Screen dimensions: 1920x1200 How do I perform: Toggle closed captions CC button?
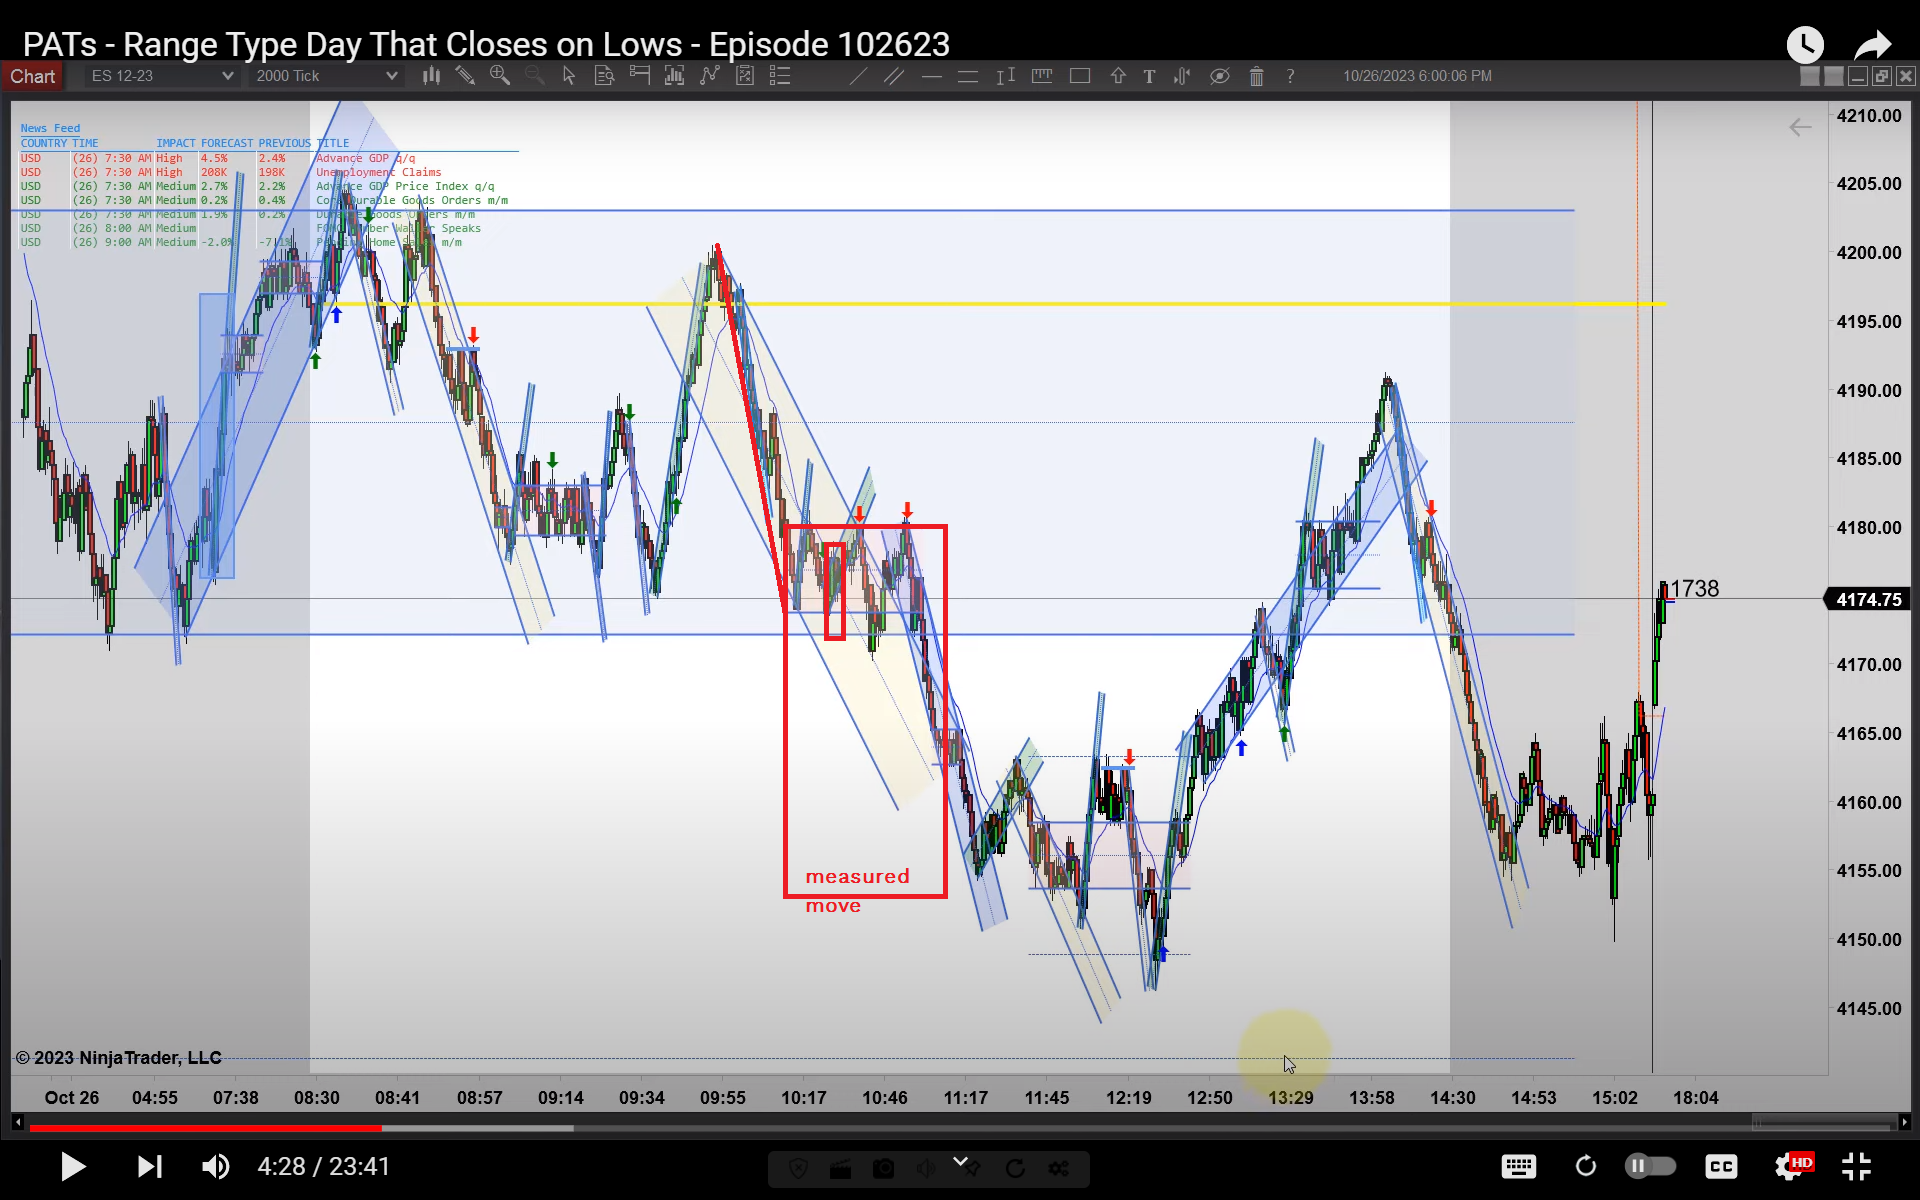click(x=1721, y=1166)
